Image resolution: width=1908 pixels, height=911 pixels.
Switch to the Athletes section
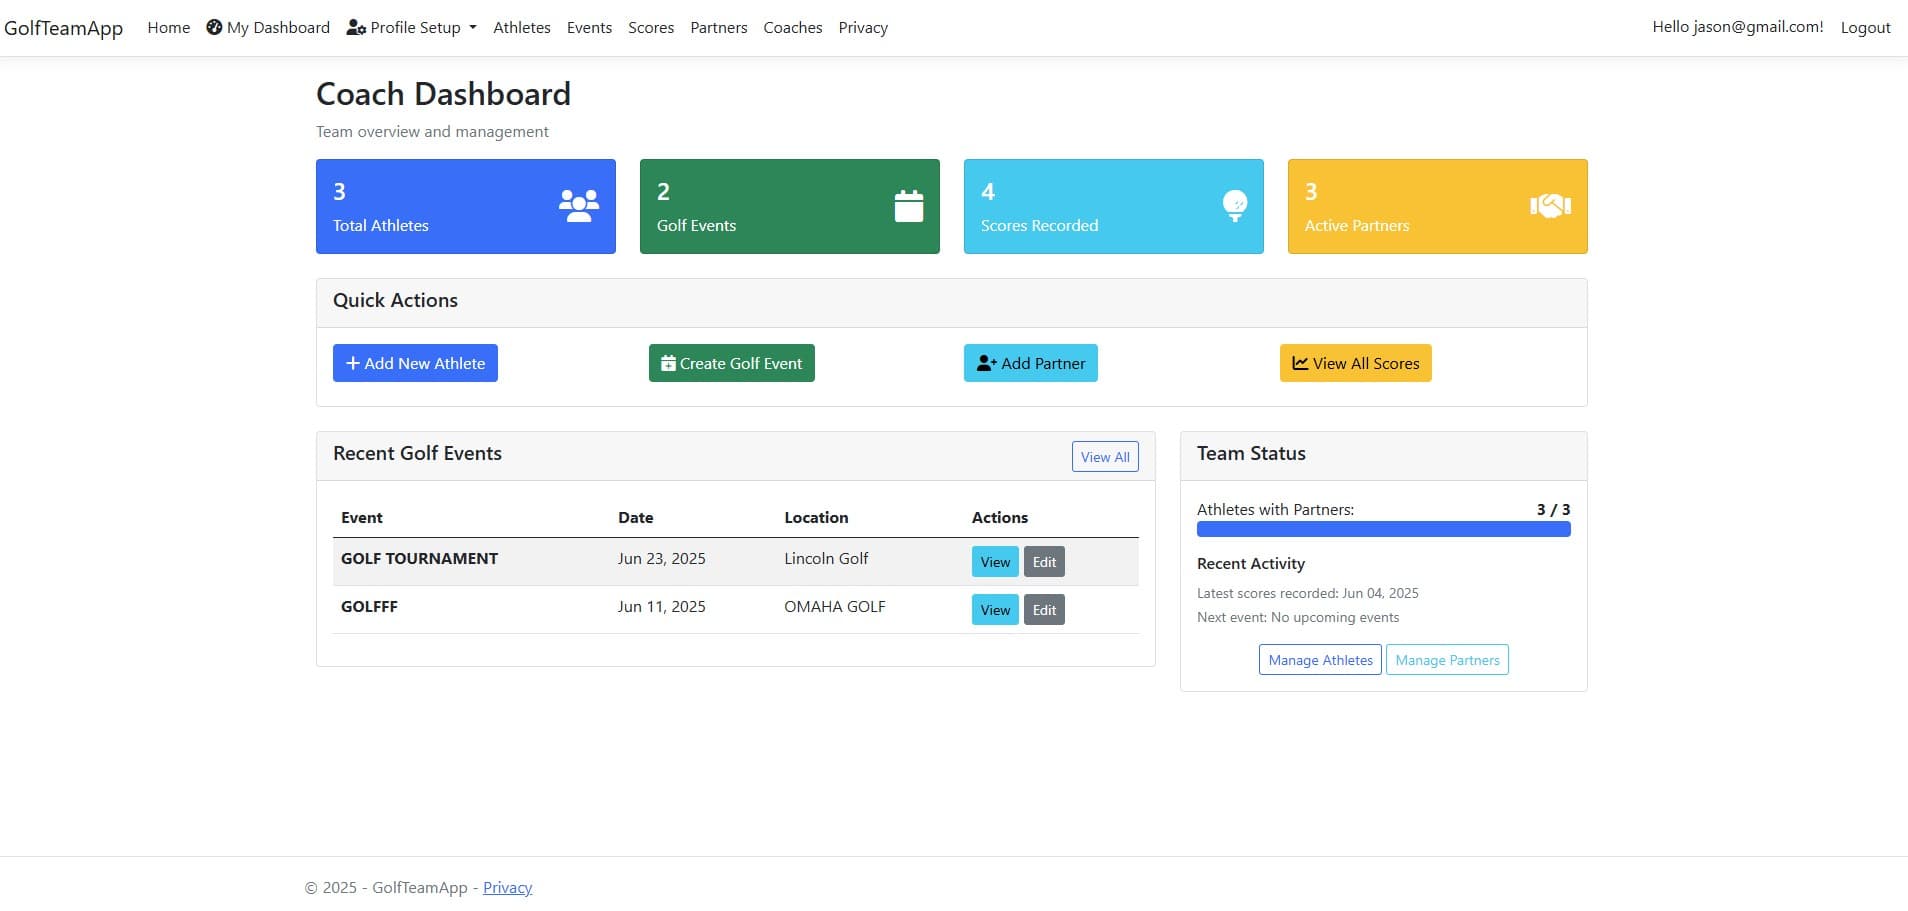[521, 27]
